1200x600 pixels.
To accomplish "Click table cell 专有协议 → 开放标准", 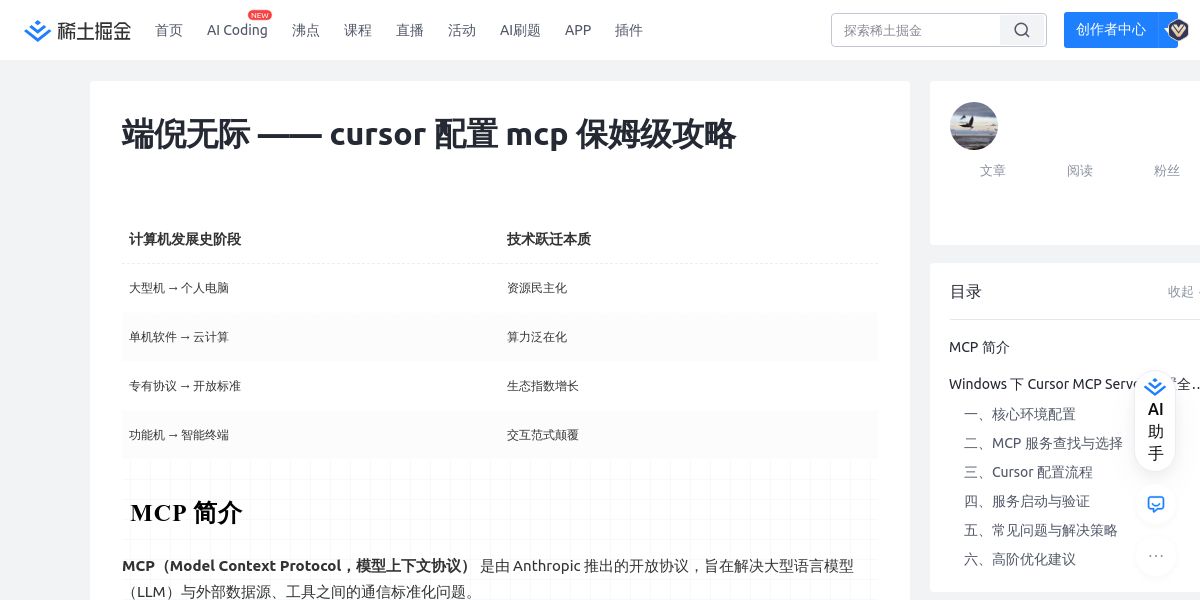I will point(185,386).
